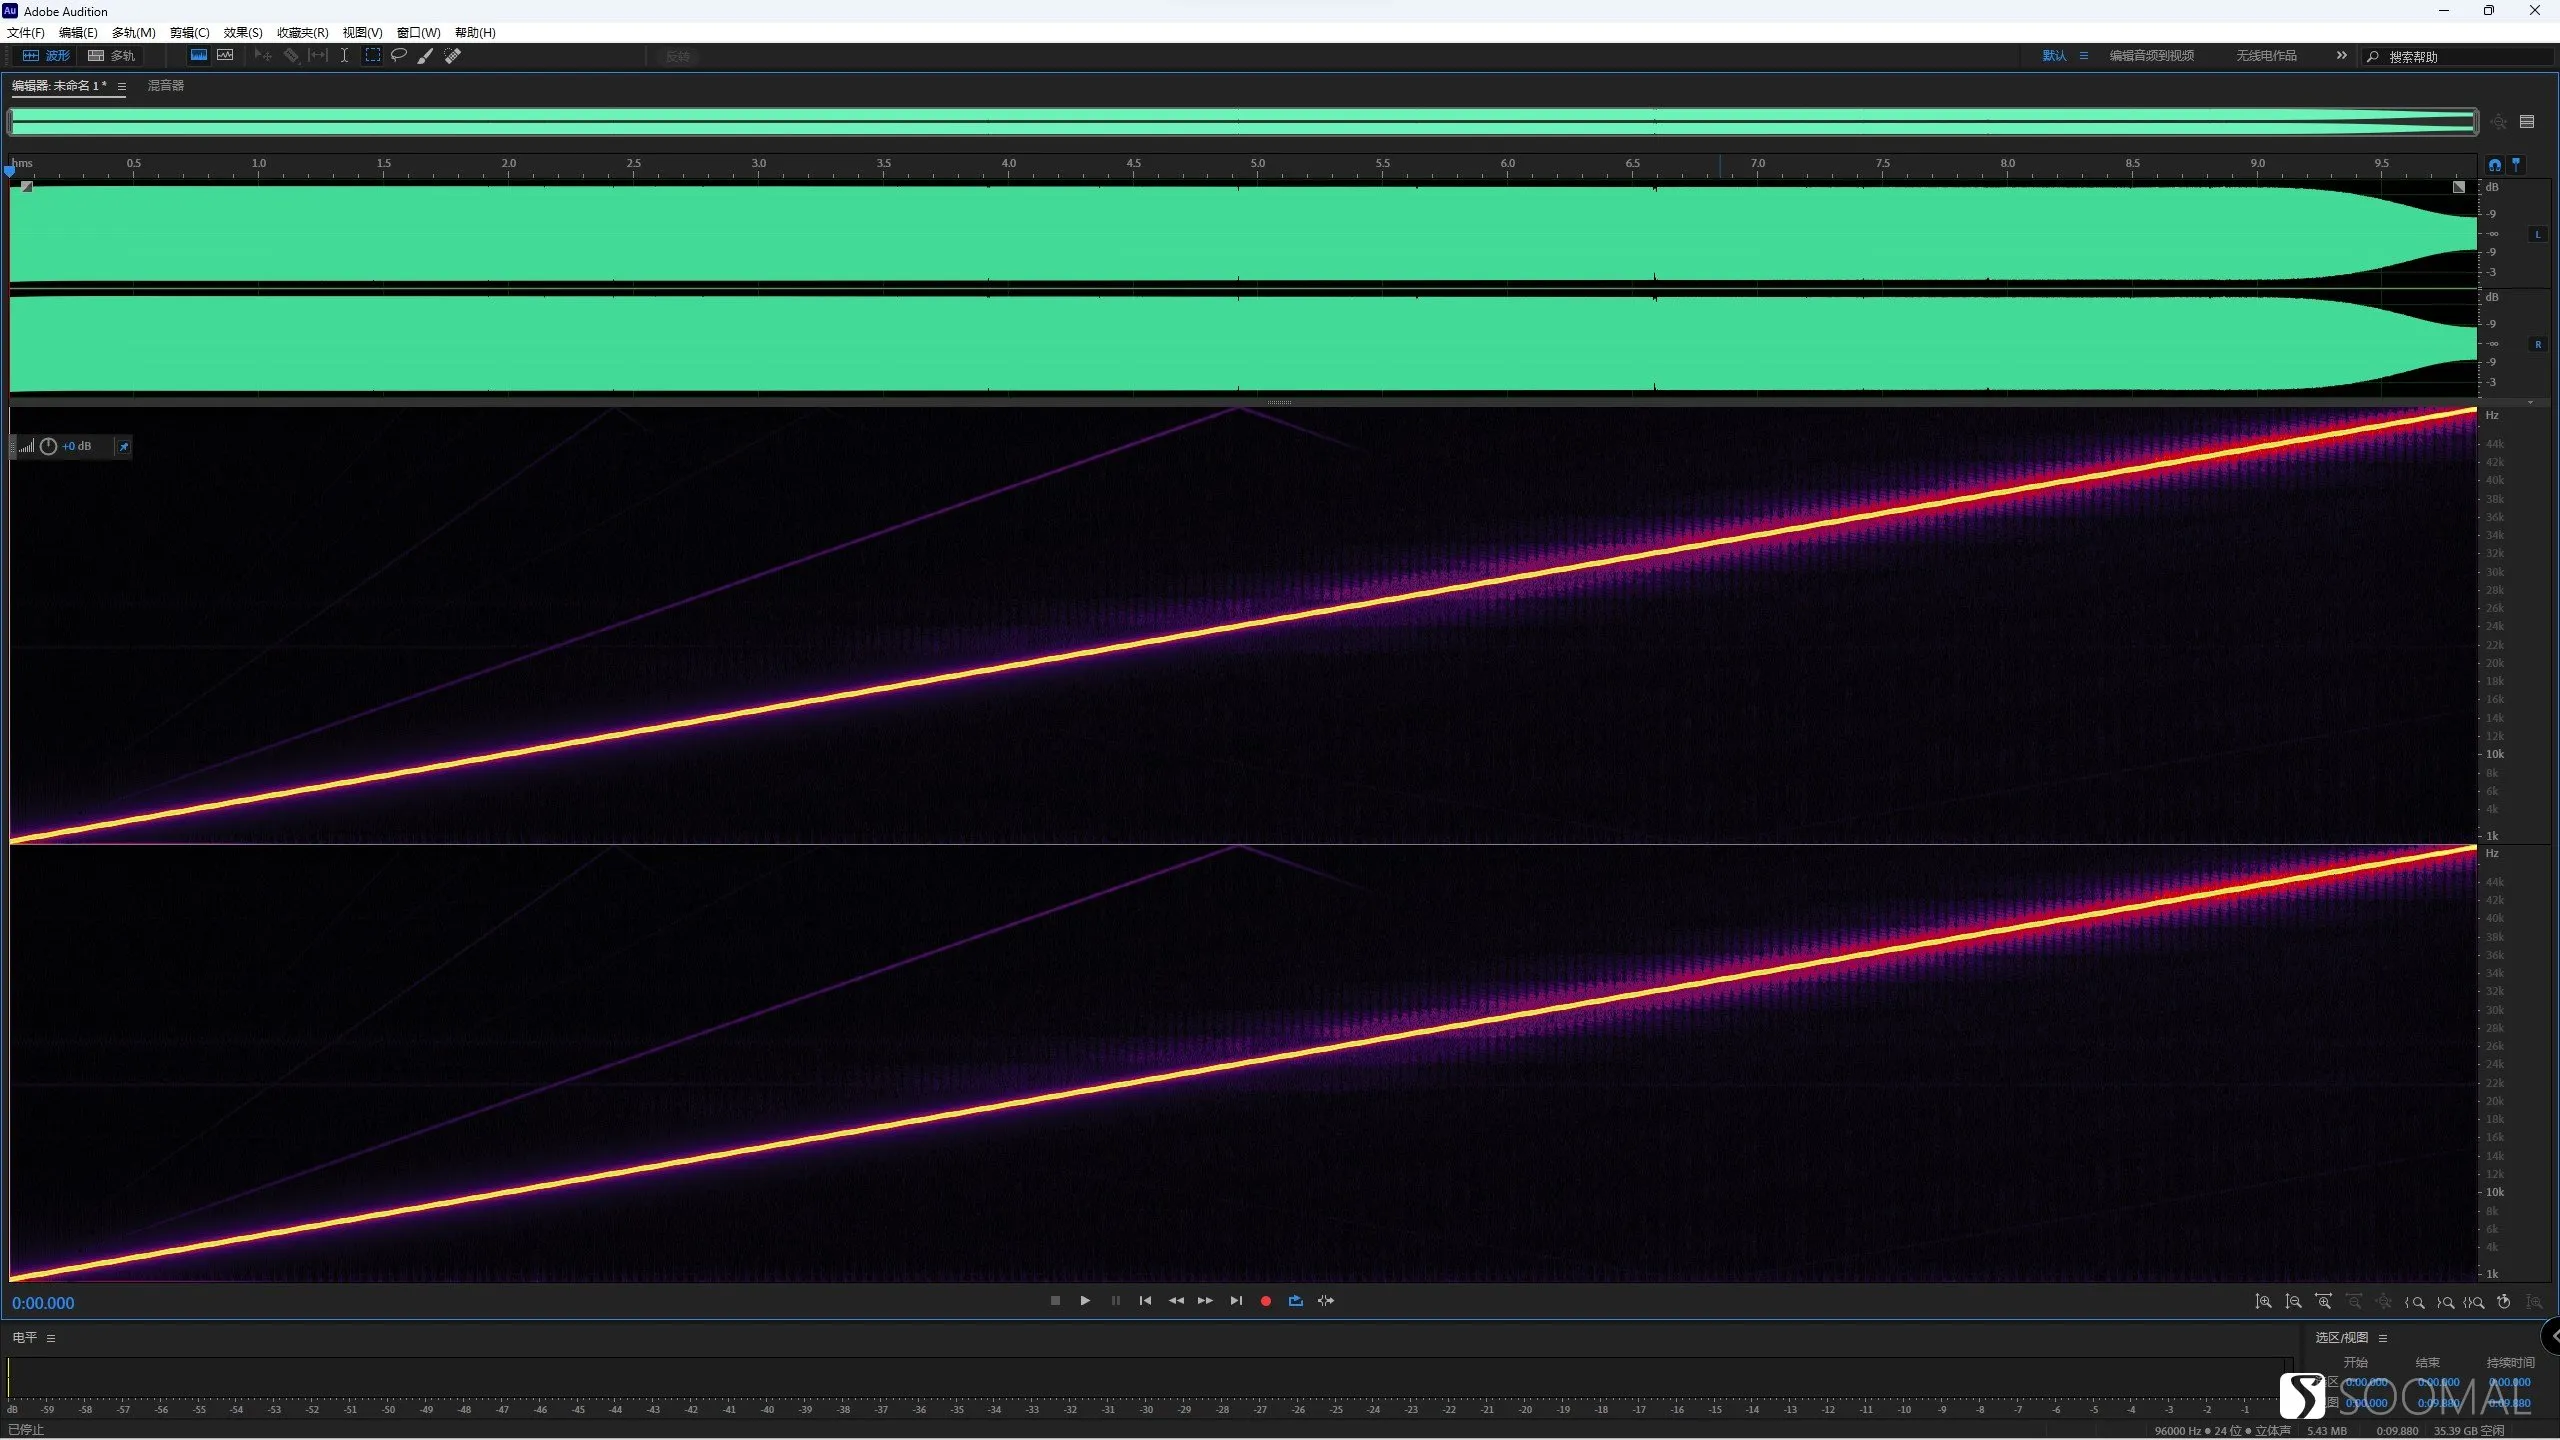Select the Spot Healing Brush tool
Image resolution: width=2560 pixels, height=1440 pixels.
coord(452,56)
